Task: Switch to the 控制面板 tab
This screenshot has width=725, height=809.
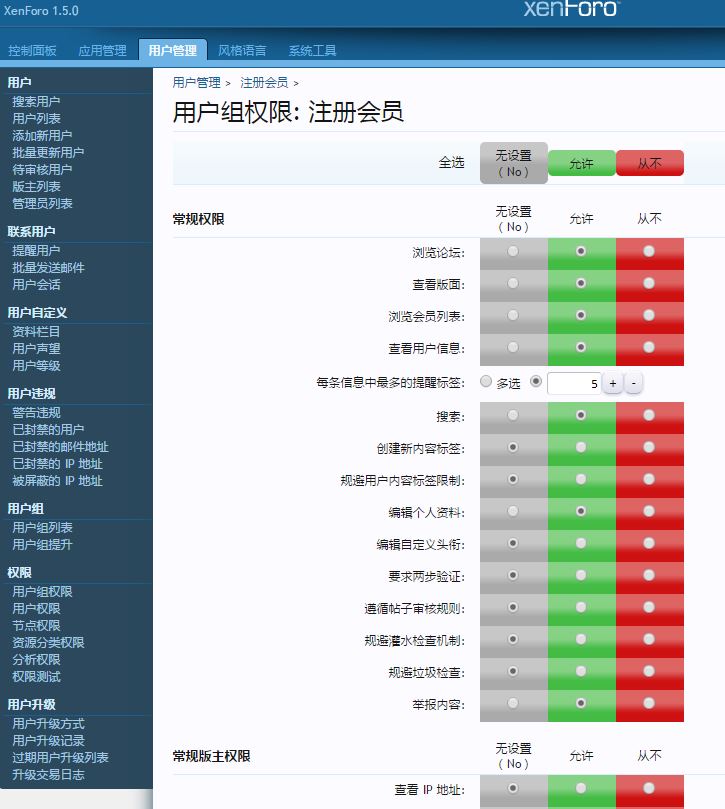Action: pyautogui.click(x=32, y=51)
